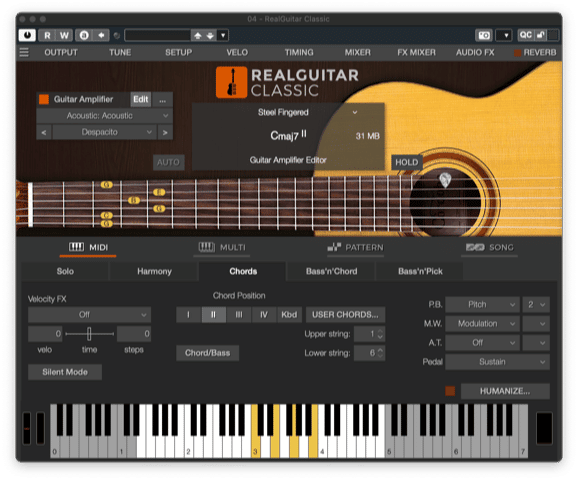Open the pitch bend range 2 dropdown
Image resolution: width=578 pixels, height=480 pixels.
[x=536, y=305]
